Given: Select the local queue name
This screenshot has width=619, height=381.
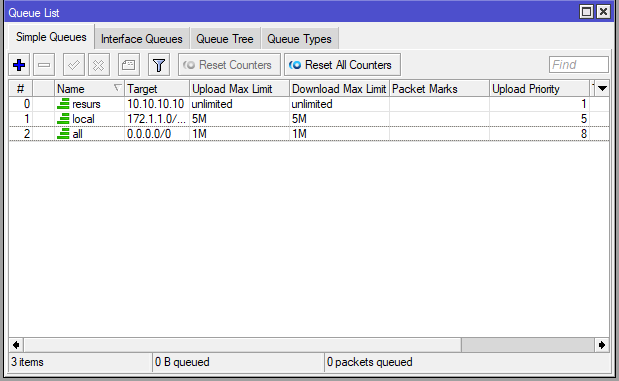Looking at the screenshot, I should tap(83, 119).
